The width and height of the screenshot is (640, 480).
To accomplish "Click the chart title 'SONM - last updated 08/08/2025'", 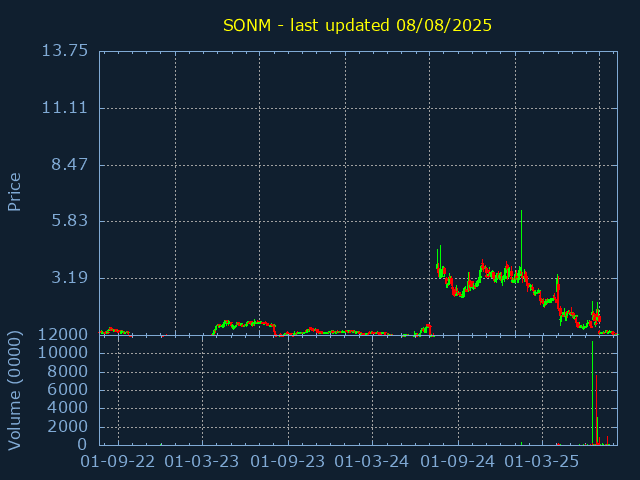I will tap(357, 25).
